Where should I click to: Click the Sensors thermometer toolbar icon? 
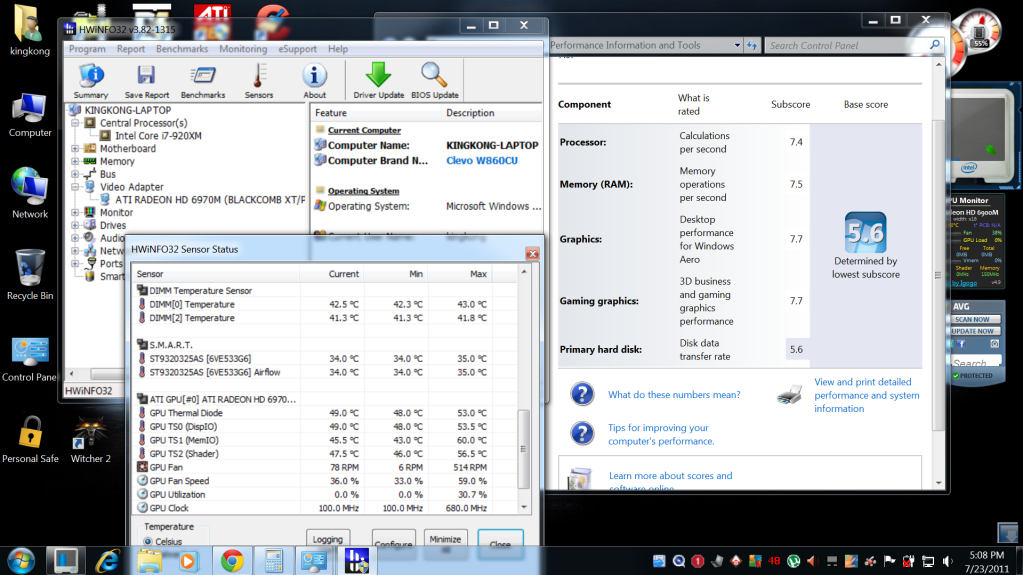click(258, 81)
